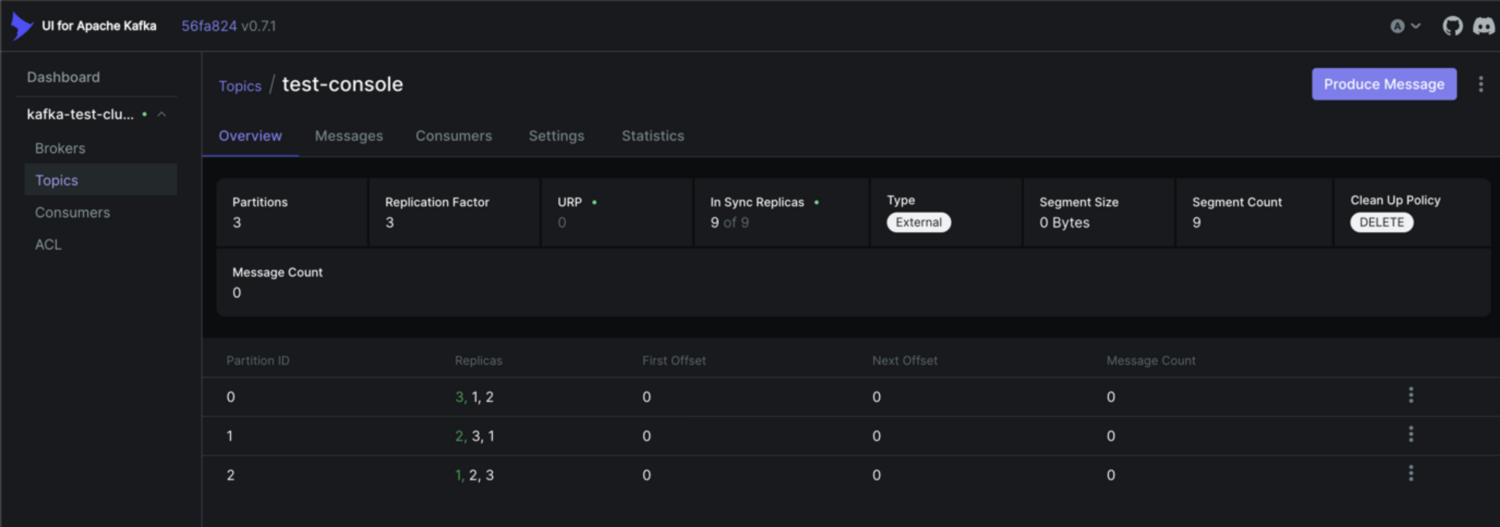Screen dimensions: 1500x527
Task: Open the actions menu for partition 0
Action: pos(1411,396)
